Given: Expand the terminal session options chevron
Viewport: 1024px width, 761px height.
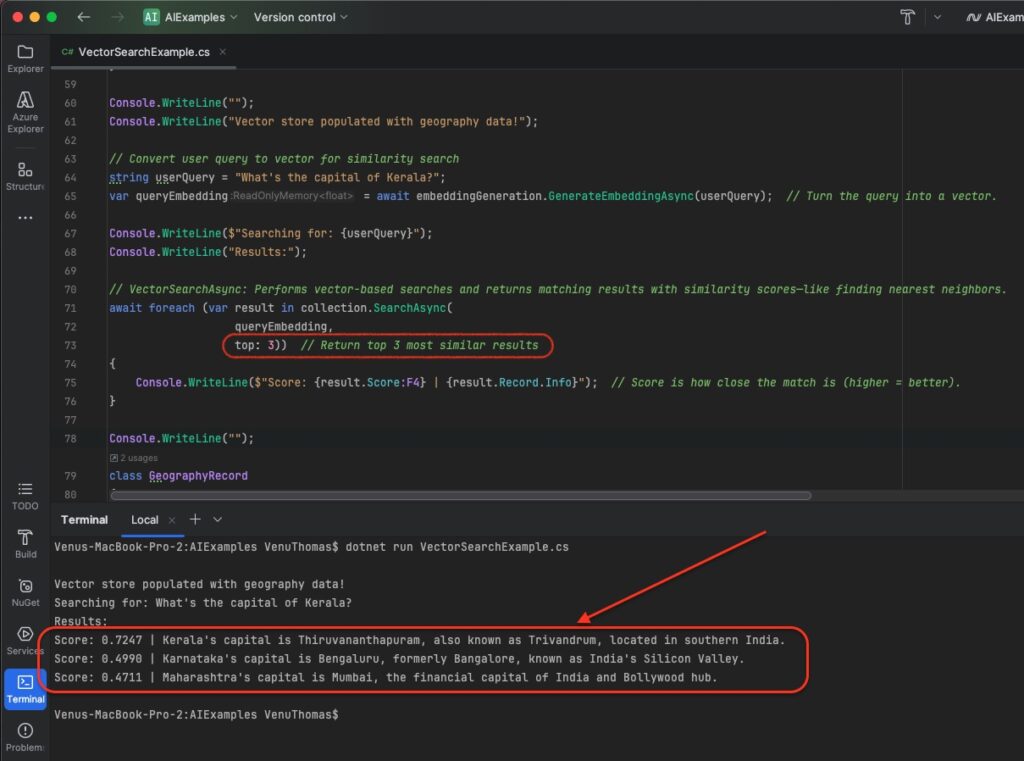Looking at the screenshot, I should pyautogui.click(x=218, y=520).
